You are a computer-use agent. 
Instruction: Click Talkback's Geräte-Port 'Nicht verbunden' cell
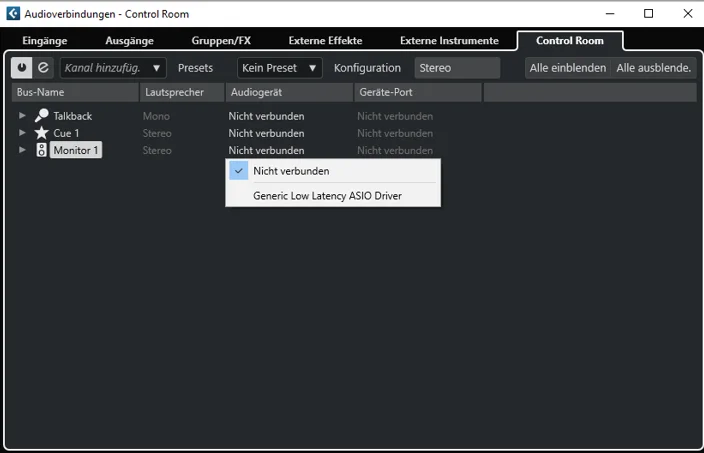click(395, 116)
